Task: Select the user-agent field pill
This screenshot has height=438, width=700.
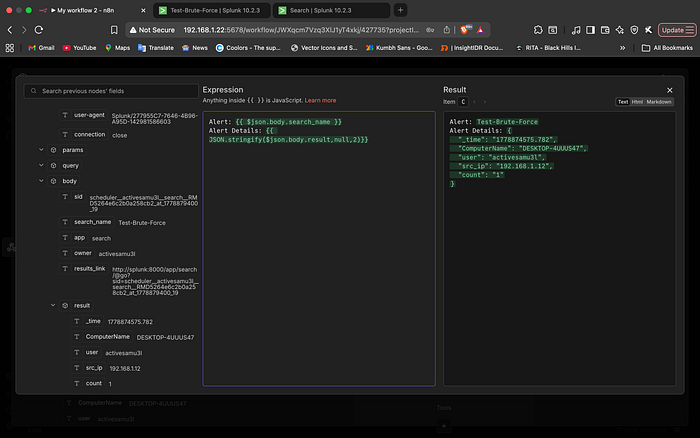Action: [83, 115]
